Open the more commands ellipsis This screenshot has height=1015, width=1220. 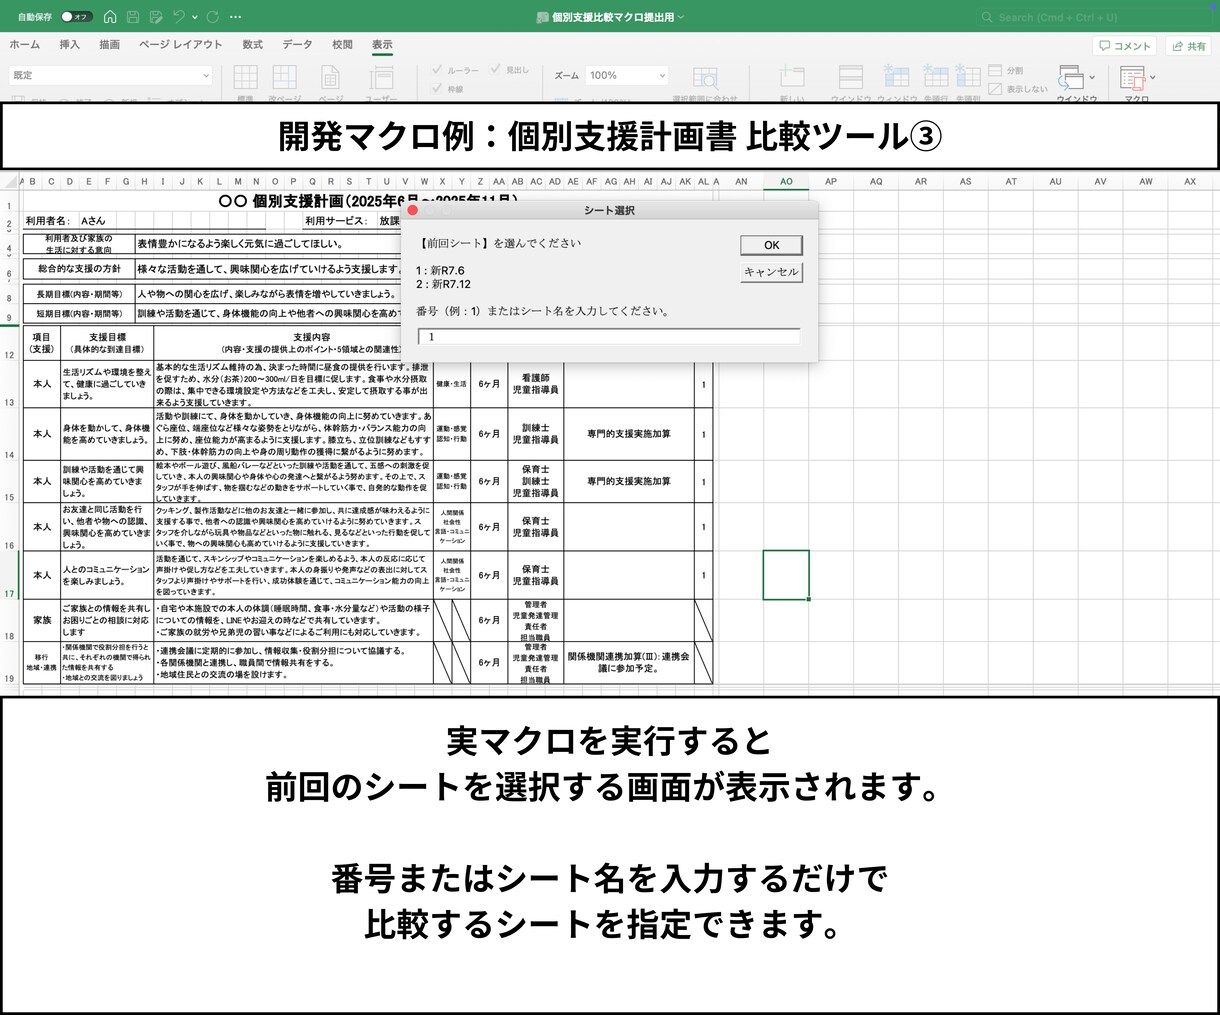tap(235, 17)
